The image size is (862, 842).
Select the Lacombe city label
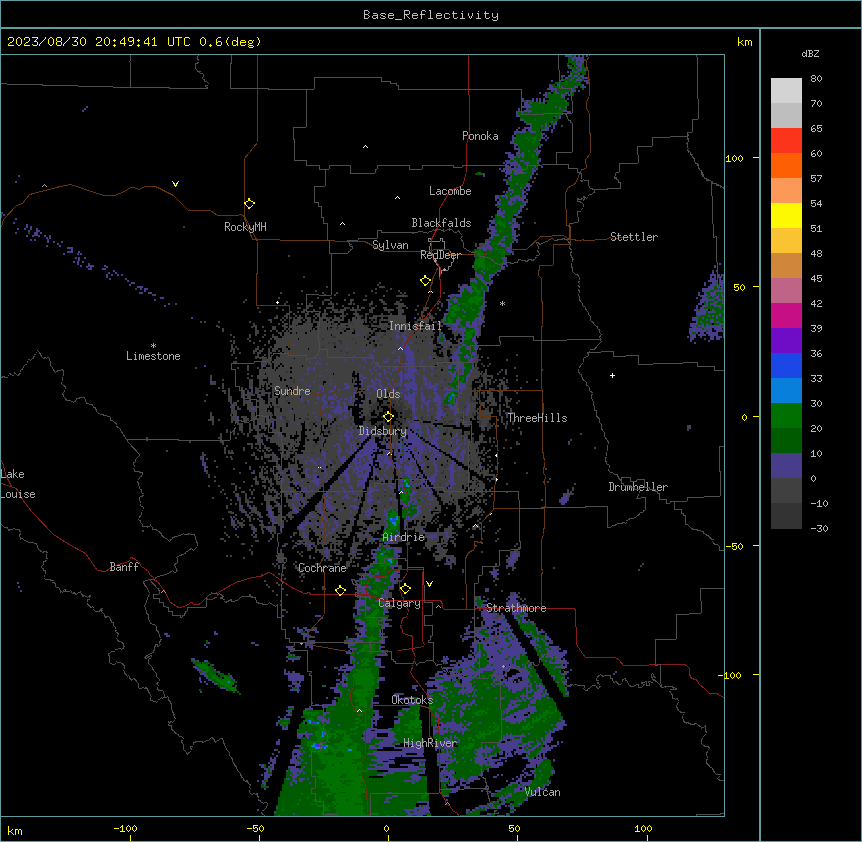450,191
